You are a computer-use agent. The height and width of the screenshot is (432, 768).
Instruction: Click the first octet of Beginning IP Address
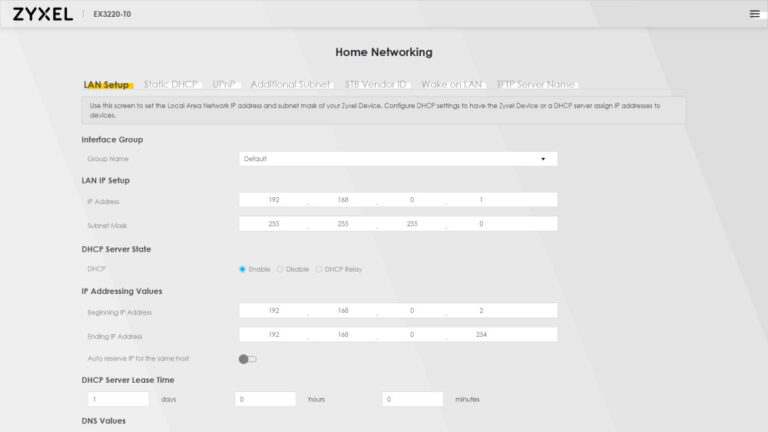click(274, 311)
